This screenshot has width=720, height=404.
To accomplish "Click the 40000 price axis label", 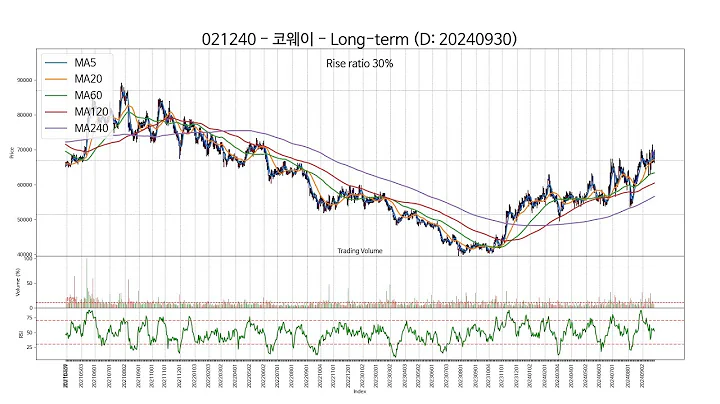I will pos(25,254).
